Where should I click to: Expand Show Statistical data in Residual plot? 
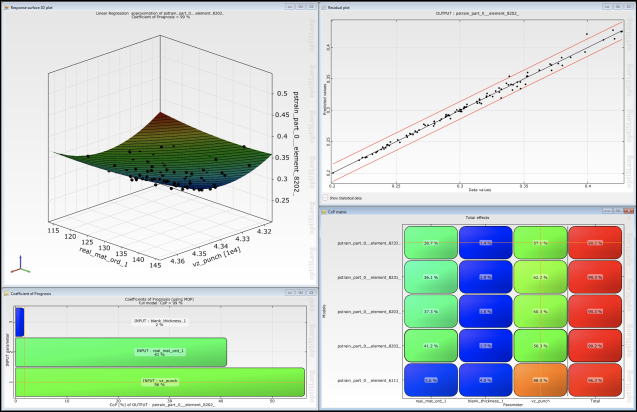325,198
